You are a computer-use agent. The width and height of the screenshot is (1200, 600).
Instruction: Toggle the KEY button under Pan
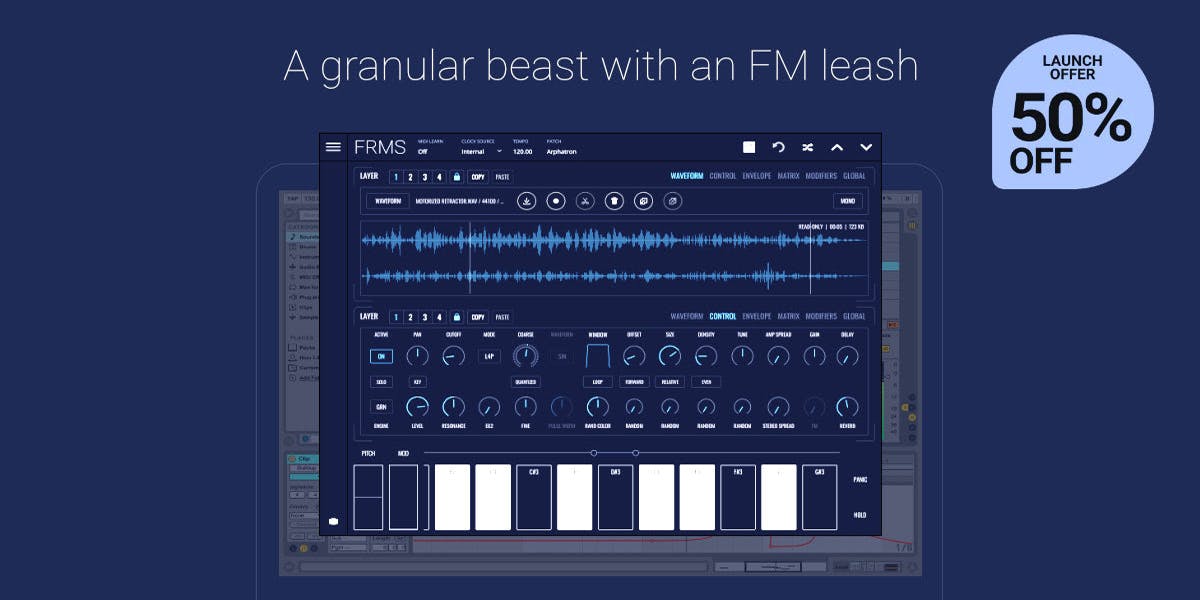click(417, 382)
